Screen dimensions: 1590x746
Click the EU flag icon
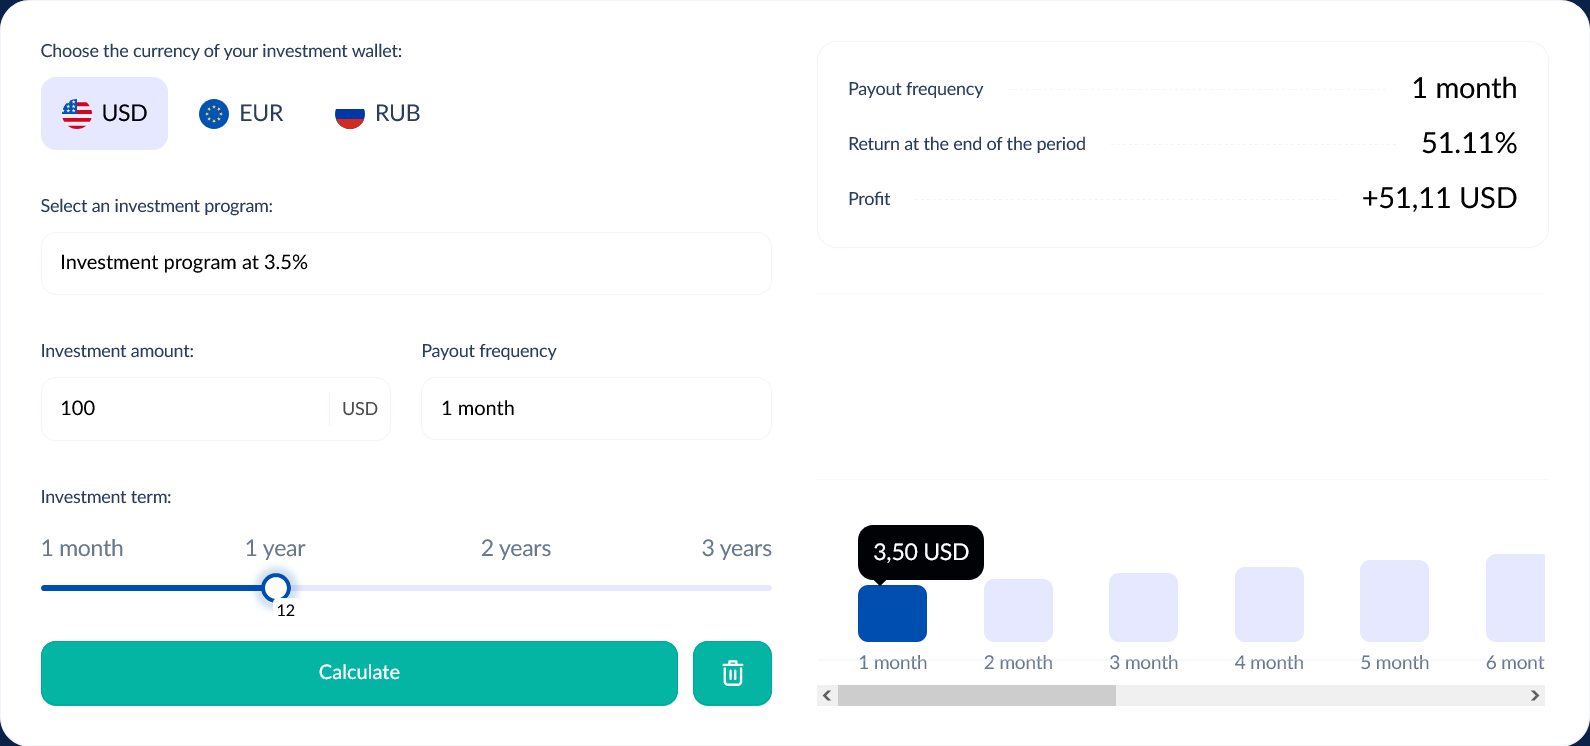point(214,114)
